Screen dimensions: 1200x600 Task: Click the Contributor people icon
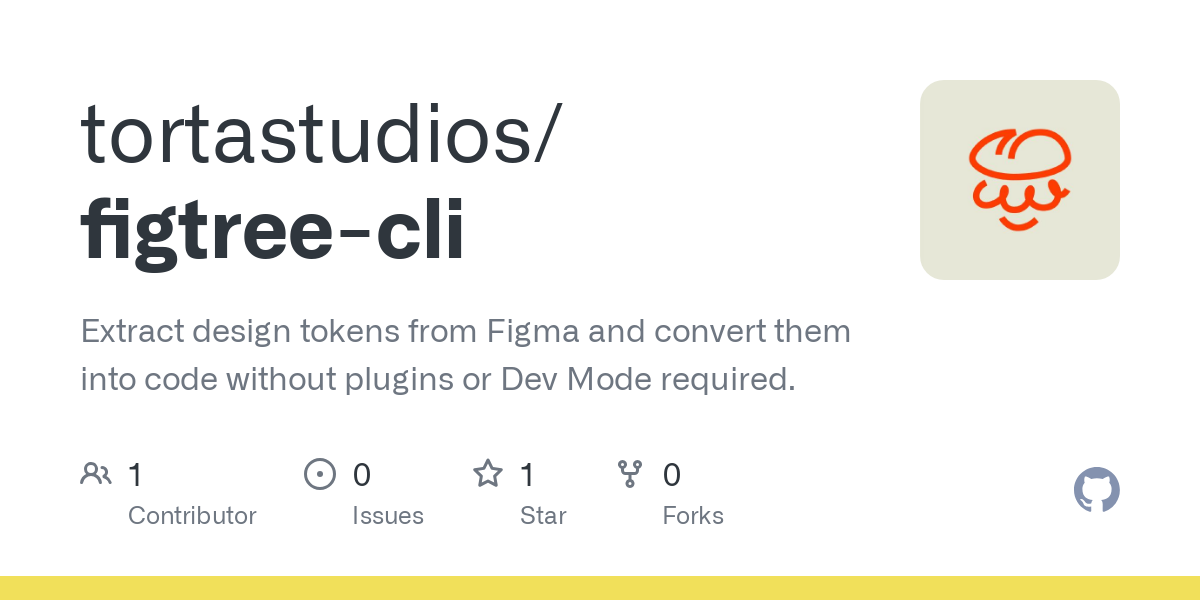point(96,473)
